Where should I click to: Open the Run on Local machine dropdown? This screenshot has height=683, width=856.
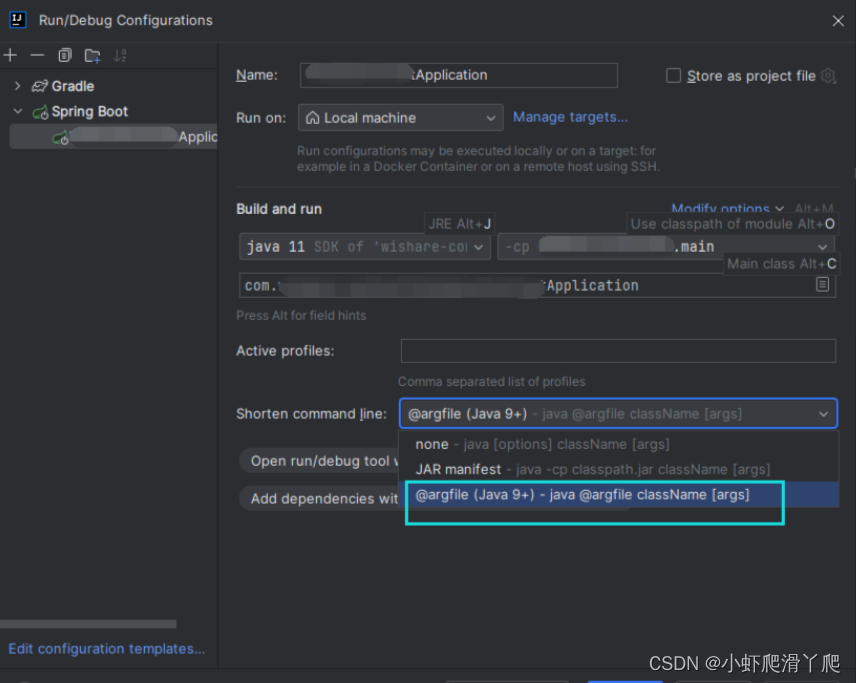pos(401,117)
